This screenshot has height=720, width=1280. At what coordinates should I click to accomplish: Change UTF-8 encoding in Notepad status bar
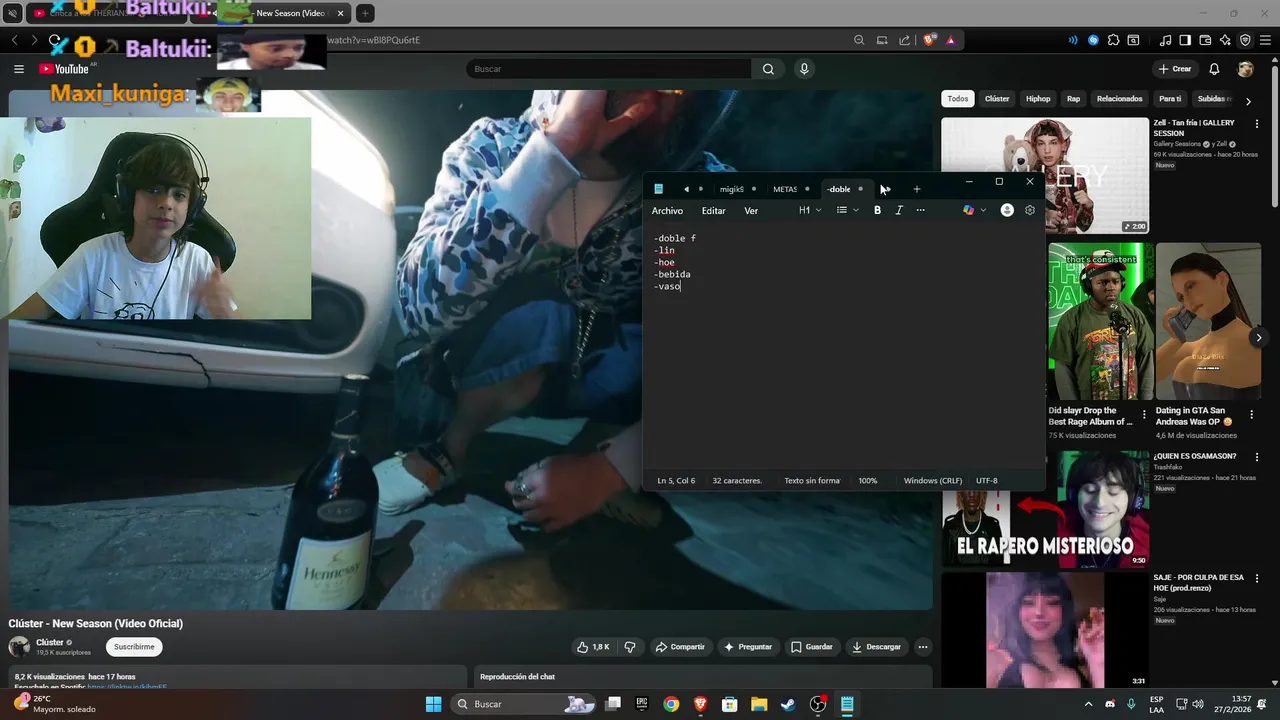(x=987, y=481)
